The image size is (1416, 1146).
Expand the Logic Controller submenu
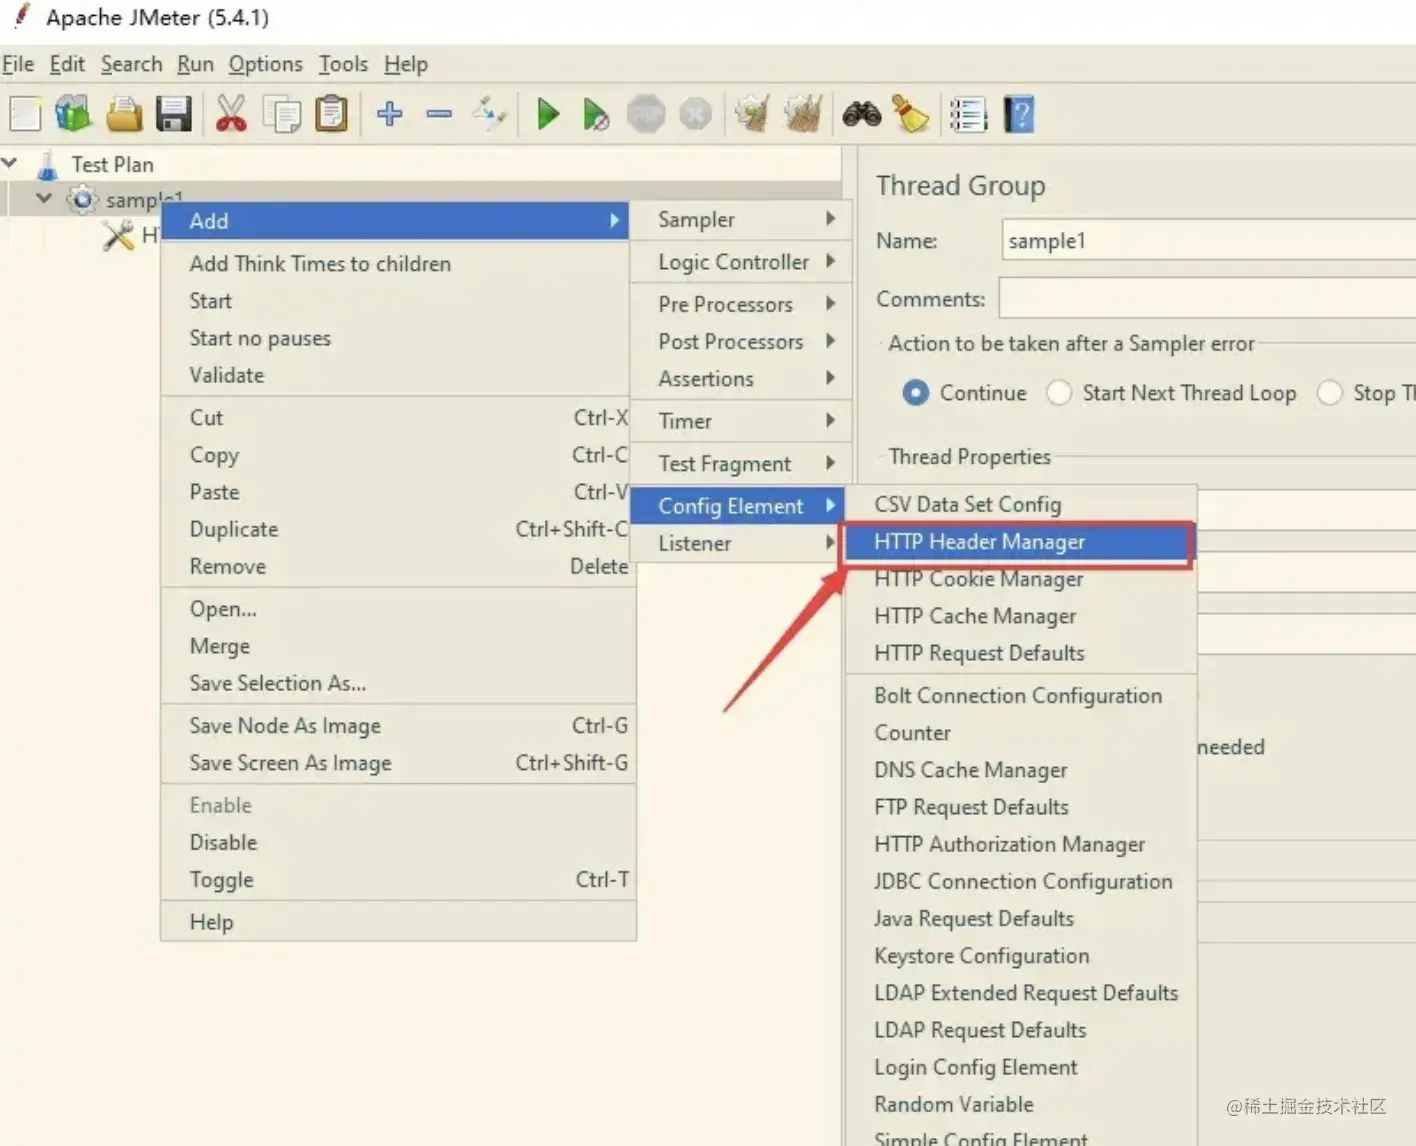tap(741, 262)
